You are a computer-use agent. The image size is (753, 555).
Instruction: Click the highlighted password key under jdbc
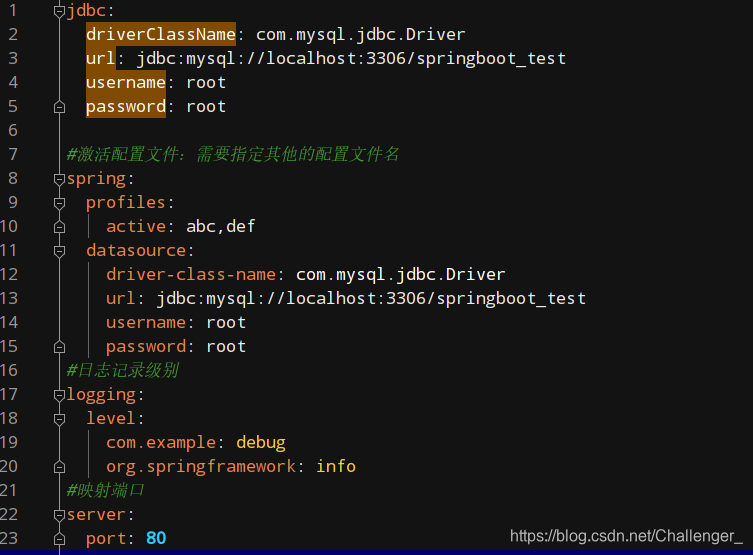point(126,106)
